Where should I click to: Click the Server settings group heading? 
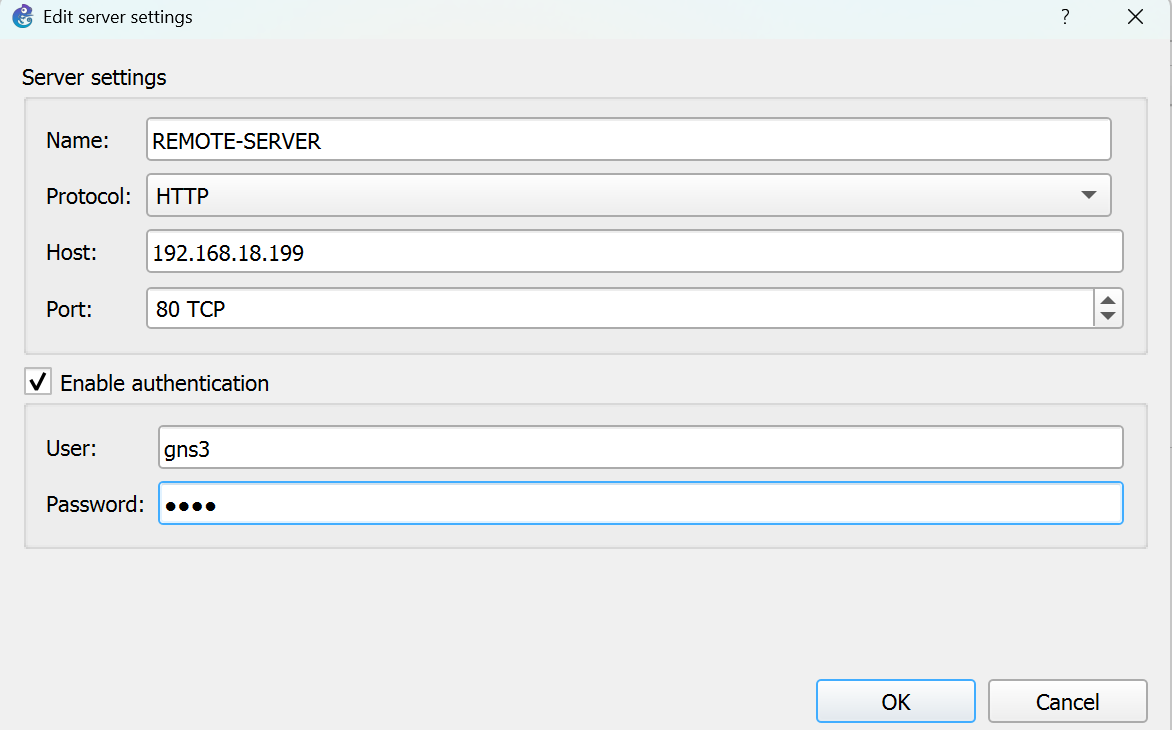click(94, 77)
